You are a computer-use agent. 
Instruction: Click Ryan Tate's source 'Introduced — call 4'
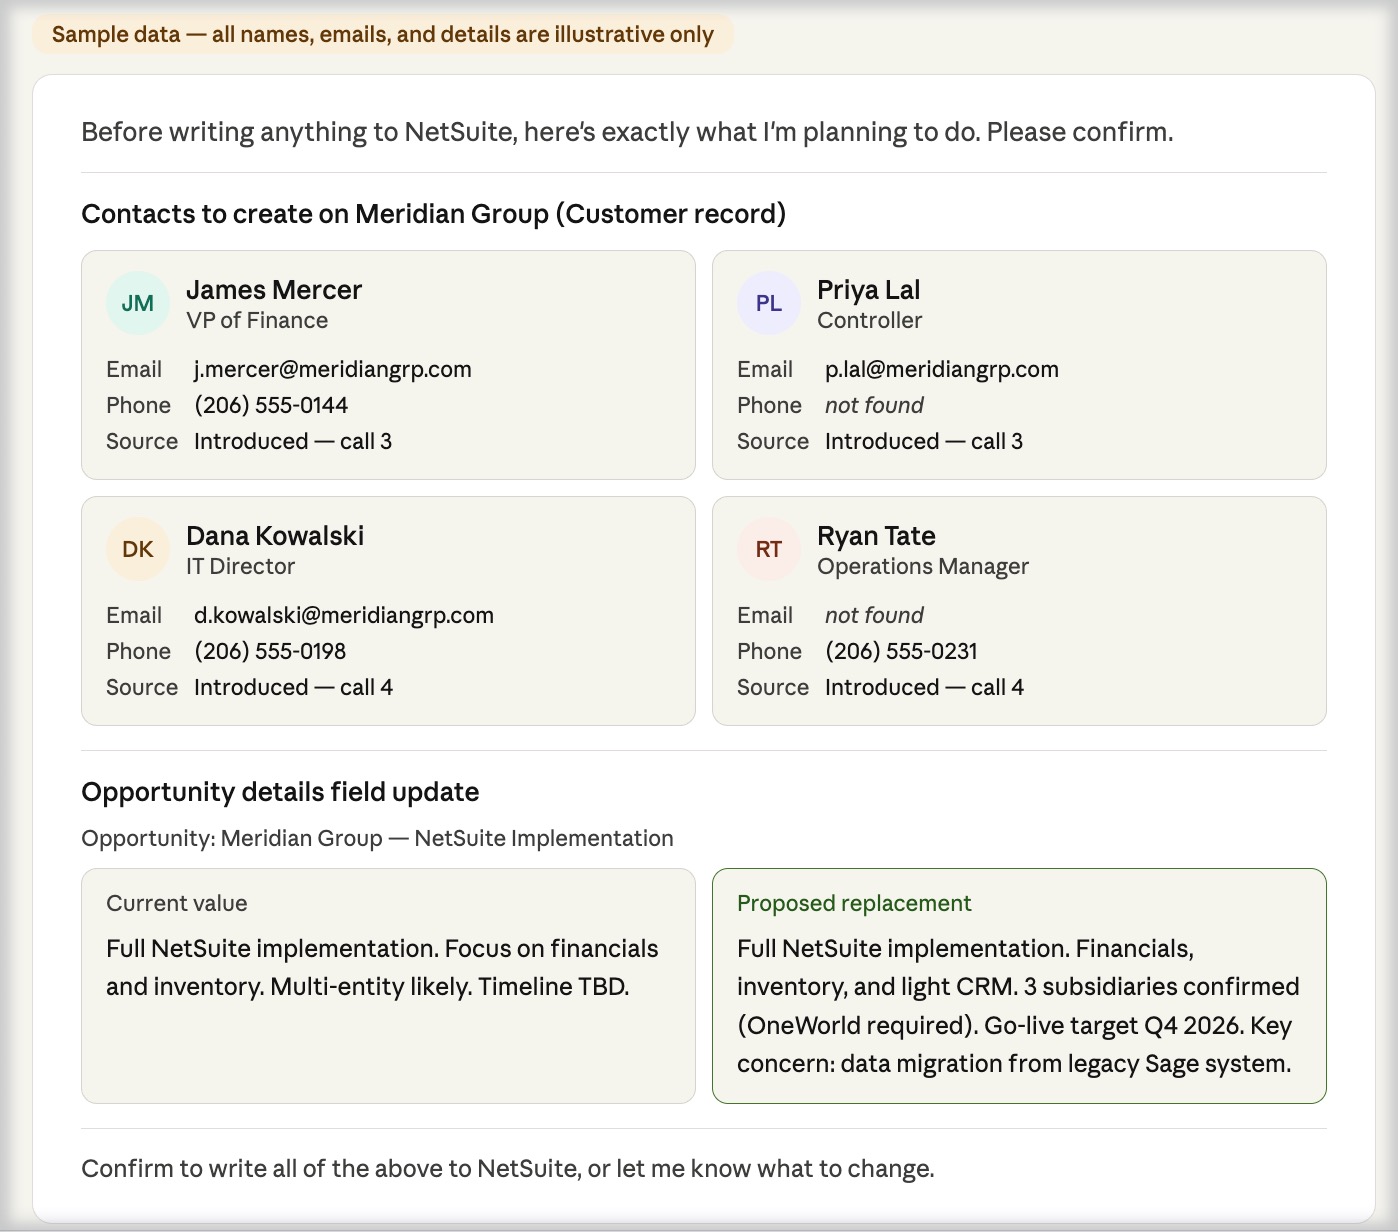924,687
